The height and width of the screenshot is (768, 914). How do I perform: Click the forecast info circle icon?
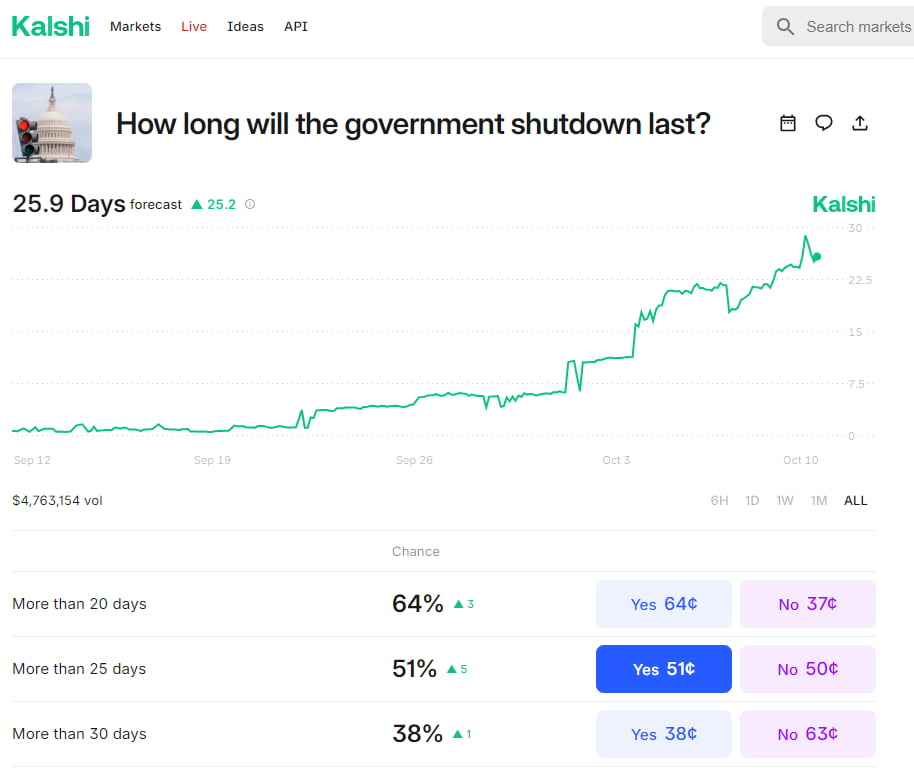[x=250, y=204]
